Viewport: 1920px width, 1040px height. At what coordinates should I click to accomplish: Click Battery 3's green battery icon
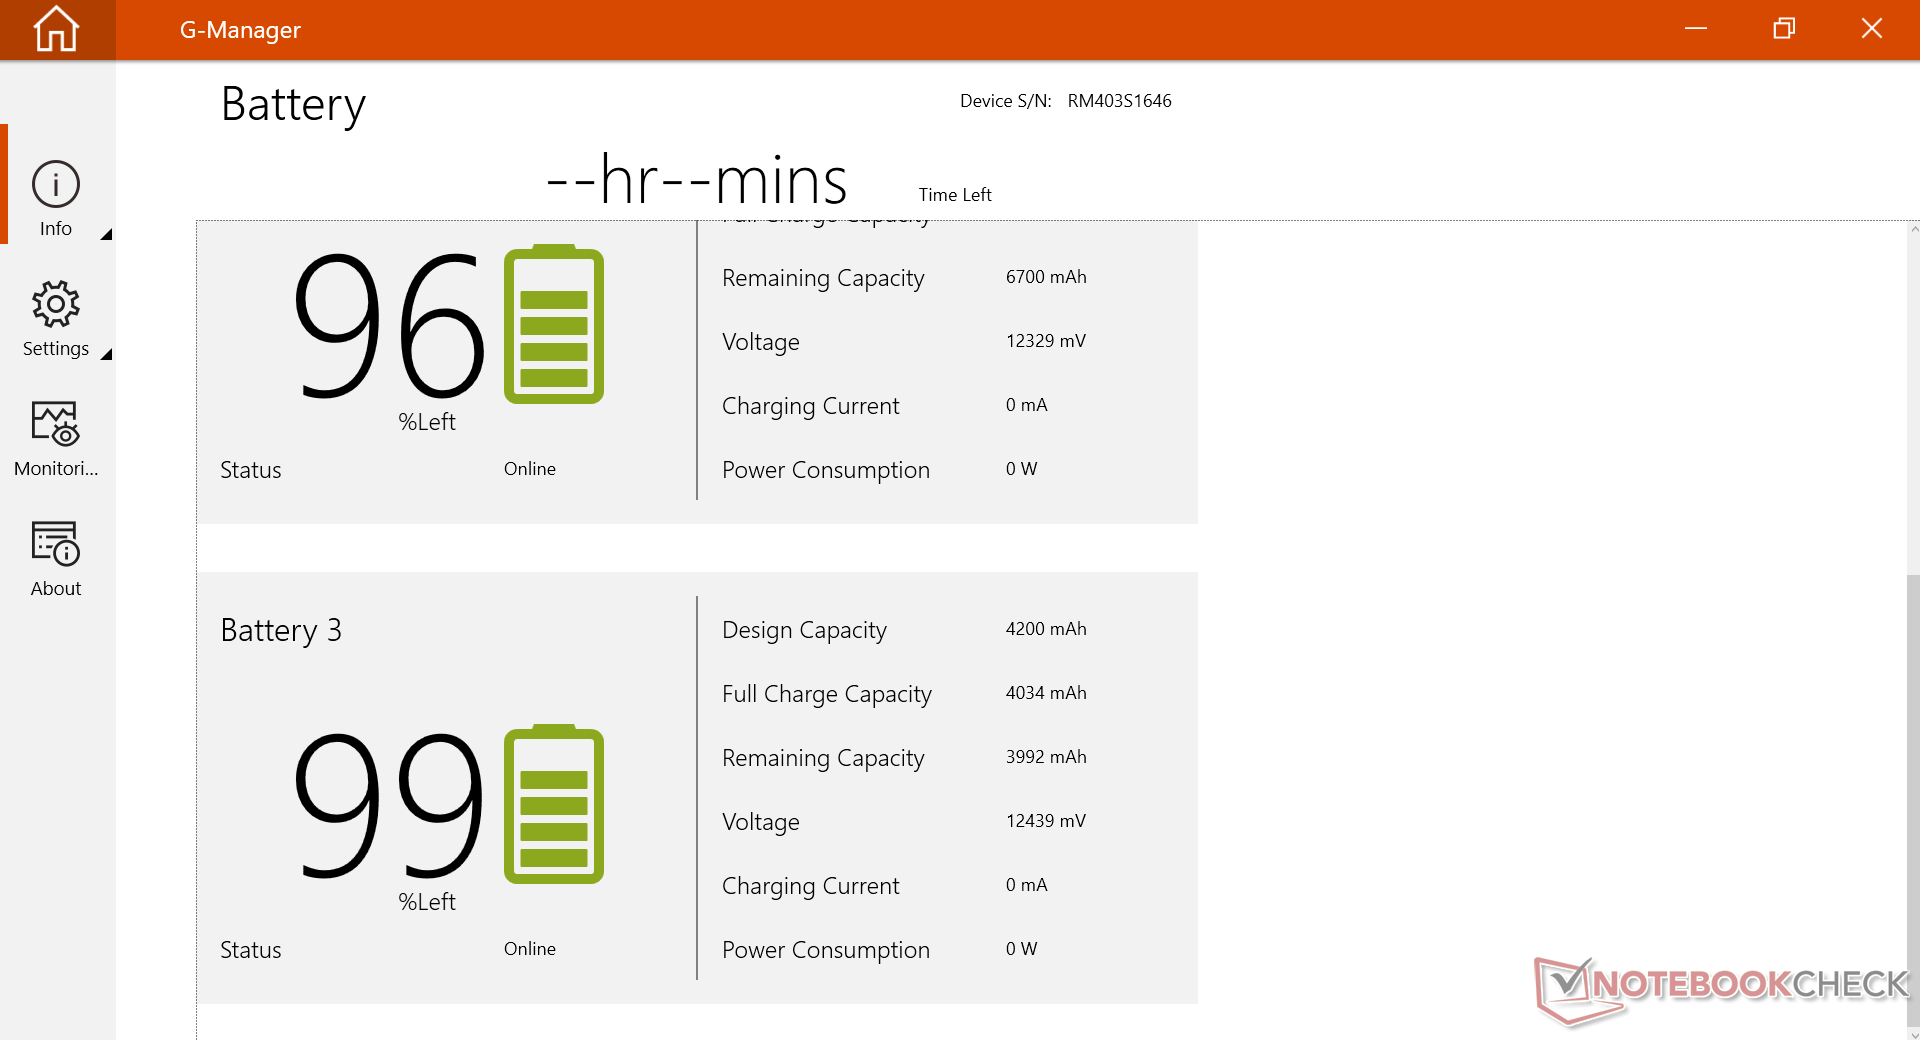[553, 805]
